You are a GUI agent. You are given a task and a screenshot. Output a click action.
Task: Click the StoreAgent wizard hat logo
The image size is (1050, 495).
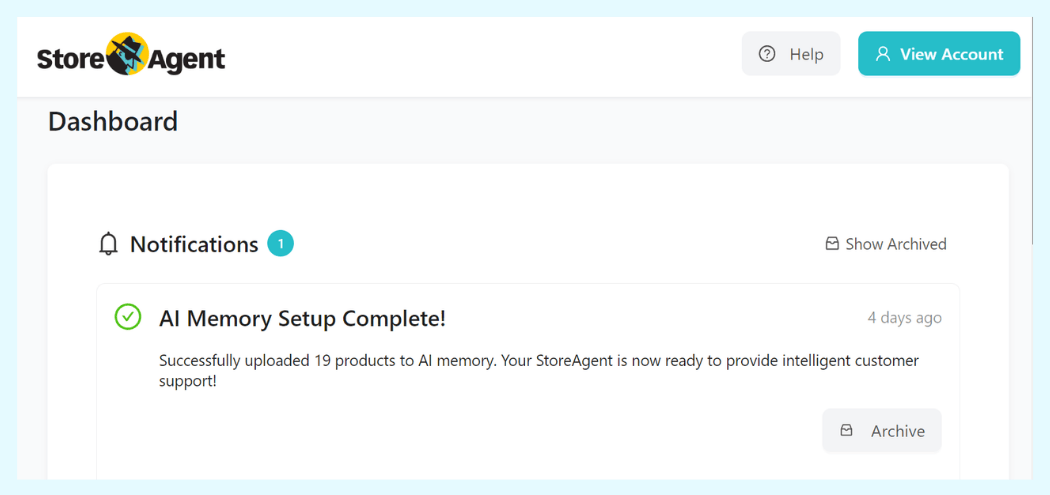127,55
